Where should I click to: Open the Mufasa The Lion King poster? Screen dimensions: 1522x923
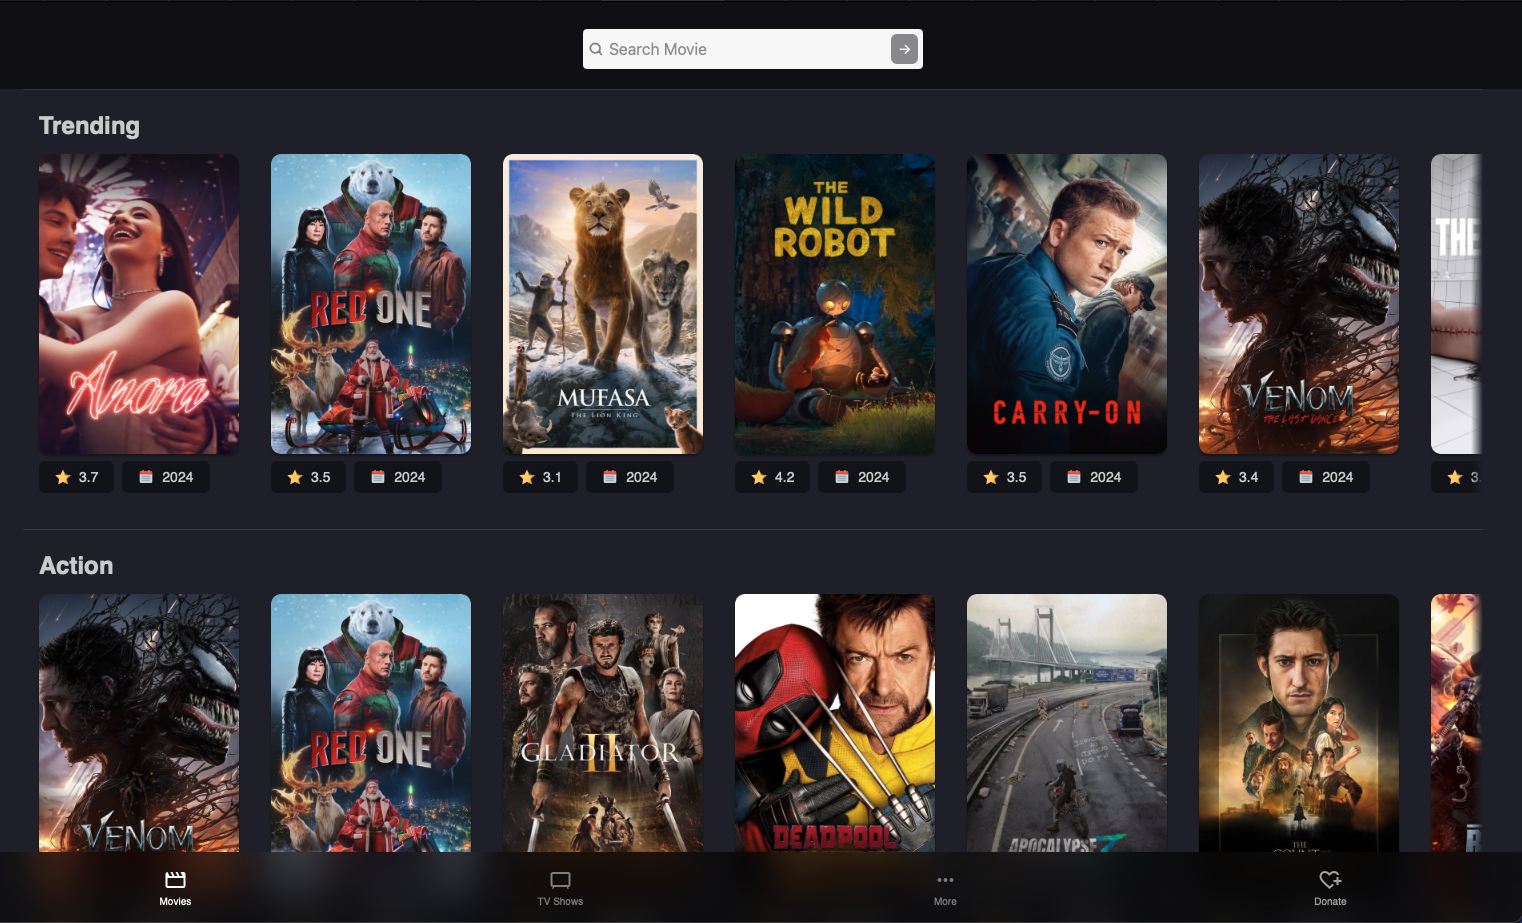click(603, 304)
